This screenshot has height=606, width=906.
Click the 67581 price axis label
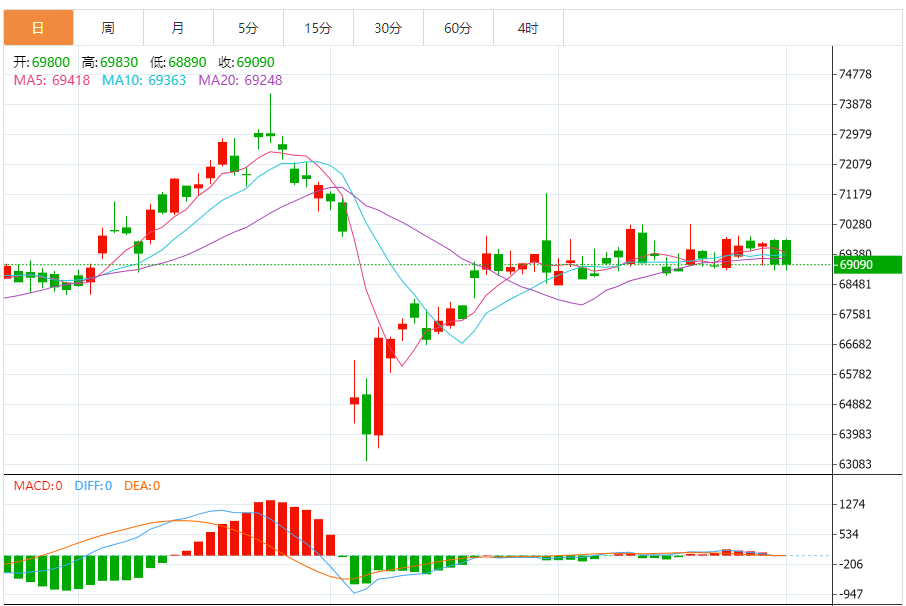[855, 314]
